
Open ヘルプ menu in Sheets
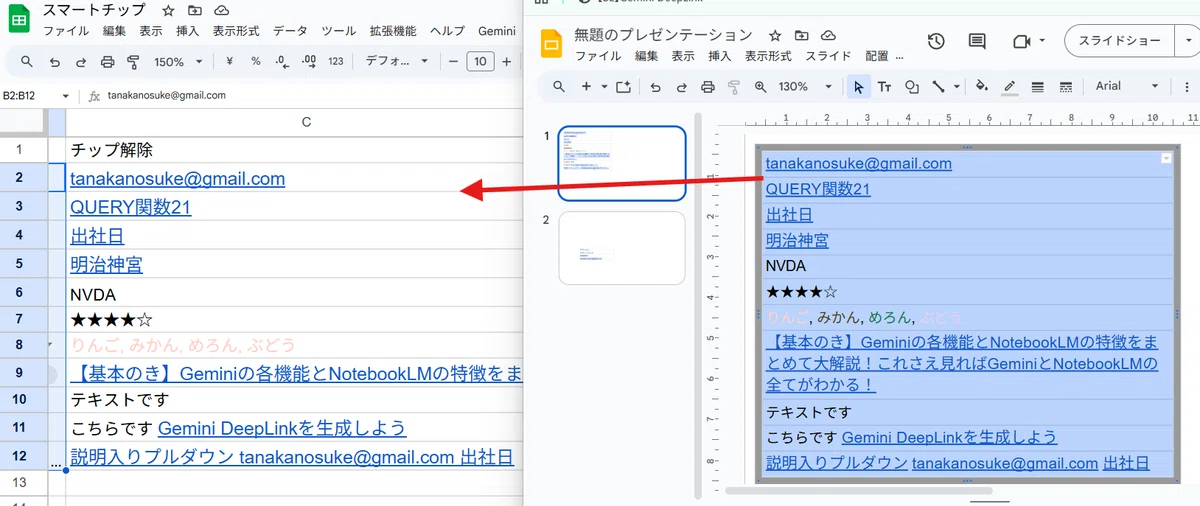(447, 31)
